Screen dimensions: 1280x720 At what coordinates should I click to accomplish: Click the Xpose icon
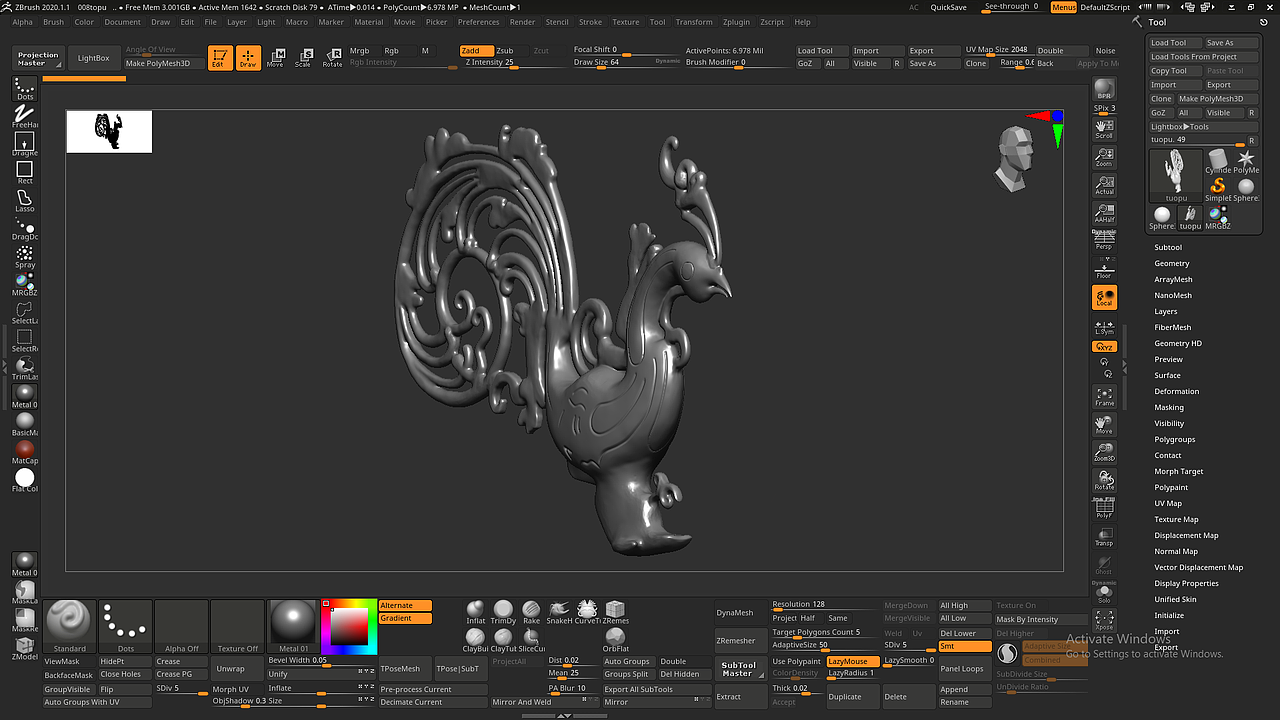click(1104, 621)
